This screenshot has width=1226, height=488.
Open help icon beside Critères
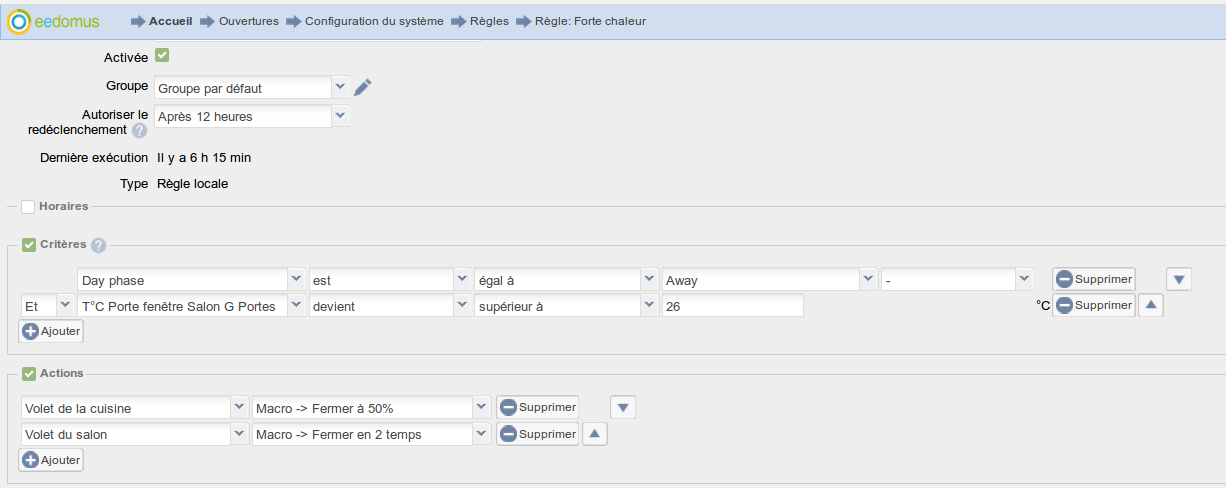[x=98, y=245]
